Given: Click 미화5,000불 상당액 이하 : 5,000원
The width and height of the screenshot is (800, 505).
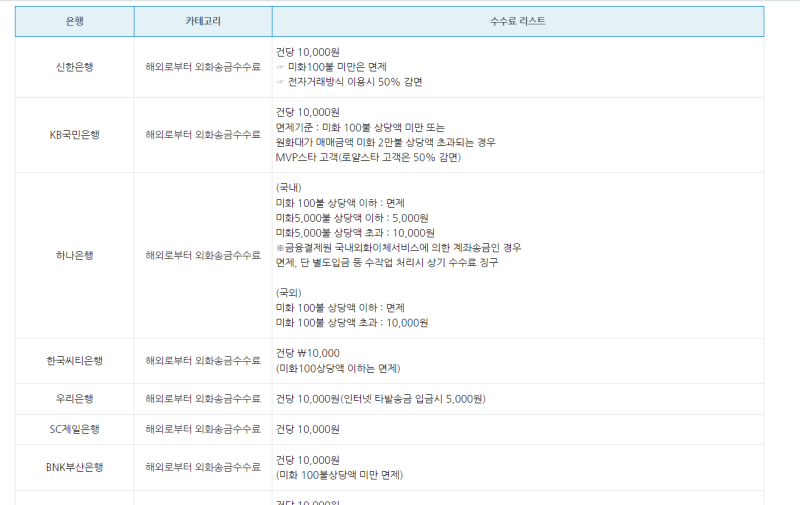Looking at the screenshot, I should tap(352, 218).
